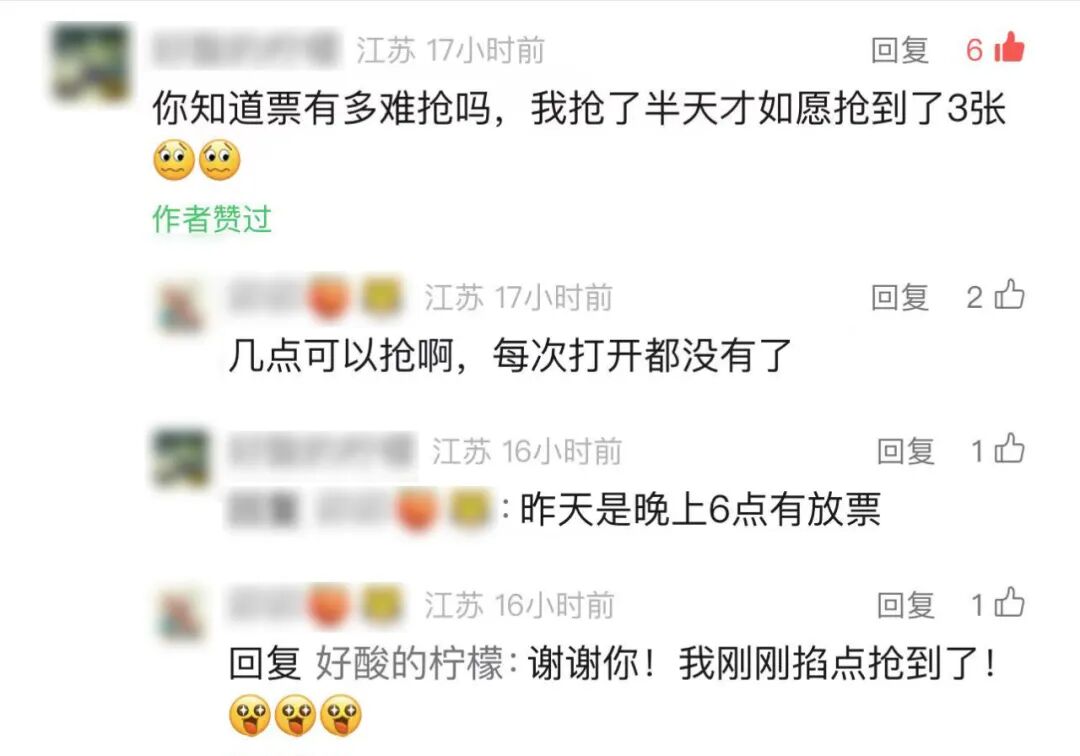Open blurred username of the top commenter
Viewport: 1080px width, 756px height.
[247, 50]
